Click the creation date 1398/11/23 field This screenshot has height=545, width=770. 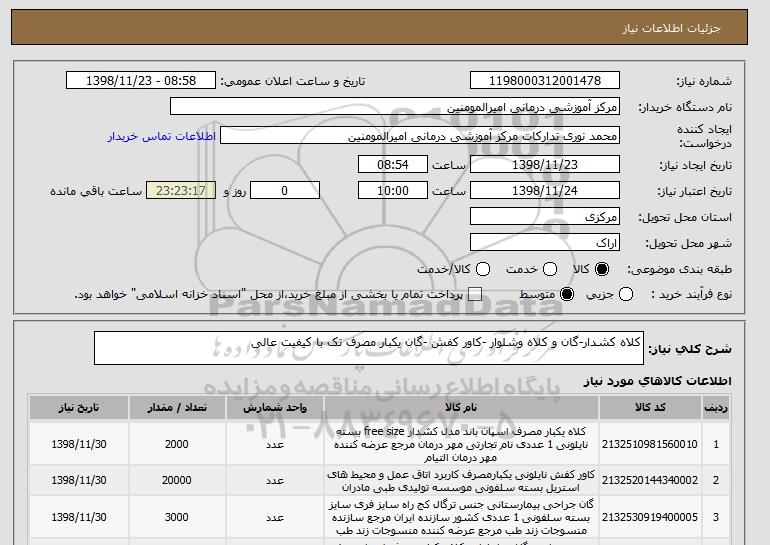[545, 164]
